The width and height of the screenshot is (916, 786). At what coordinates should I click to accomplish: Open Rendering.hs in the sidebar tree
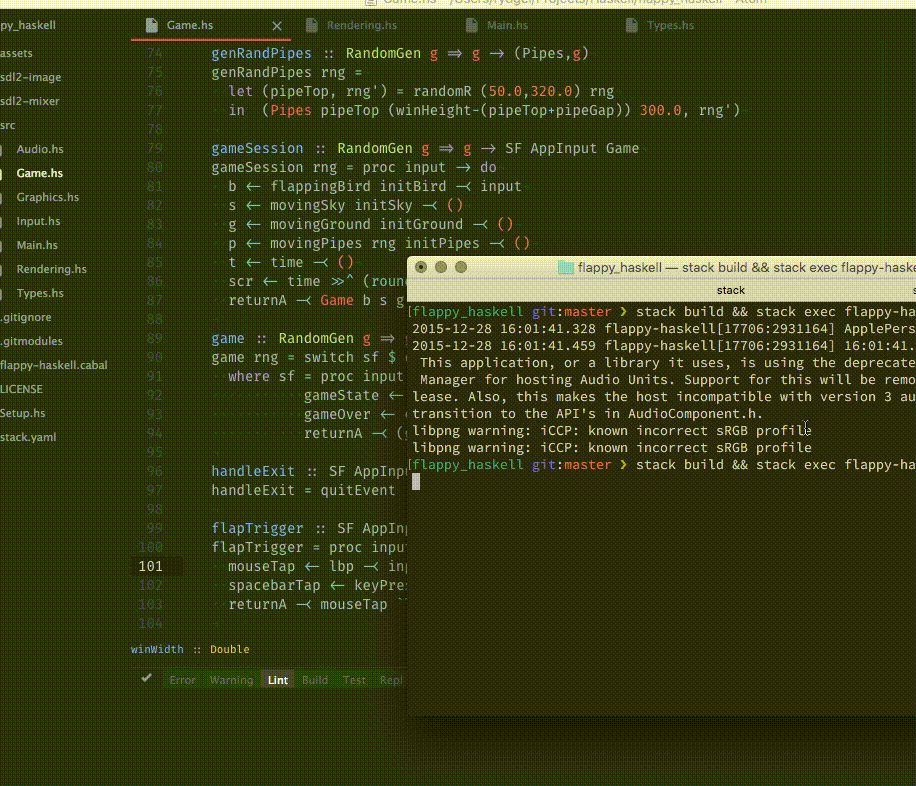click(51, 269)
